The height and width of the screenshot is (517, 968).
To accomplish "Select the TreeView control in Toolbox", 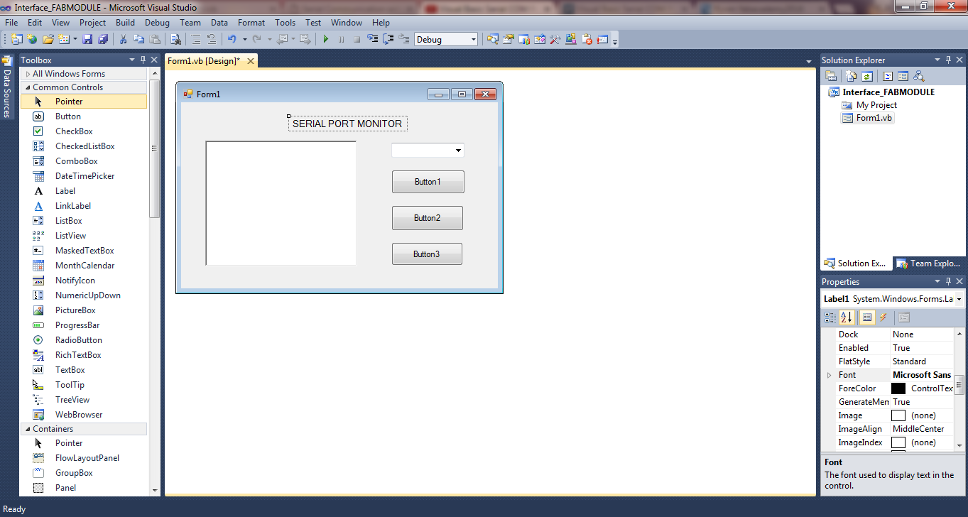I will tap(83, 400).
